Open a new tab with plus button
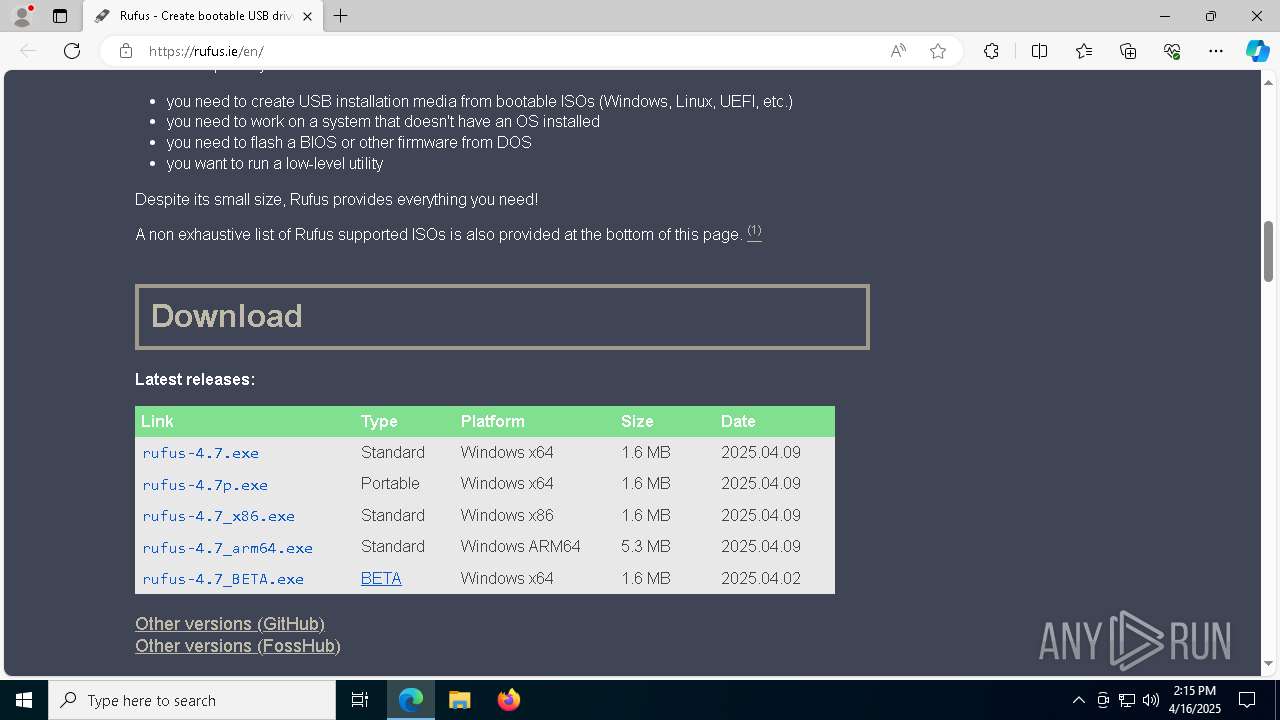1280x720 pixels. pyautogui.click(x=341, y=16)
